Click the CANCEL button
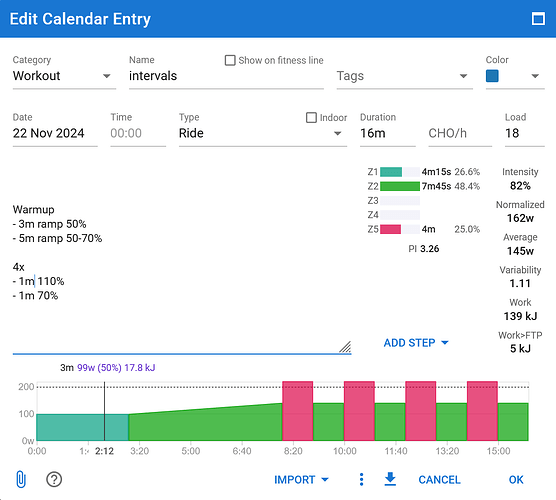Image resolution: width=556 pixels, height=500 pixels. point(439,479)
